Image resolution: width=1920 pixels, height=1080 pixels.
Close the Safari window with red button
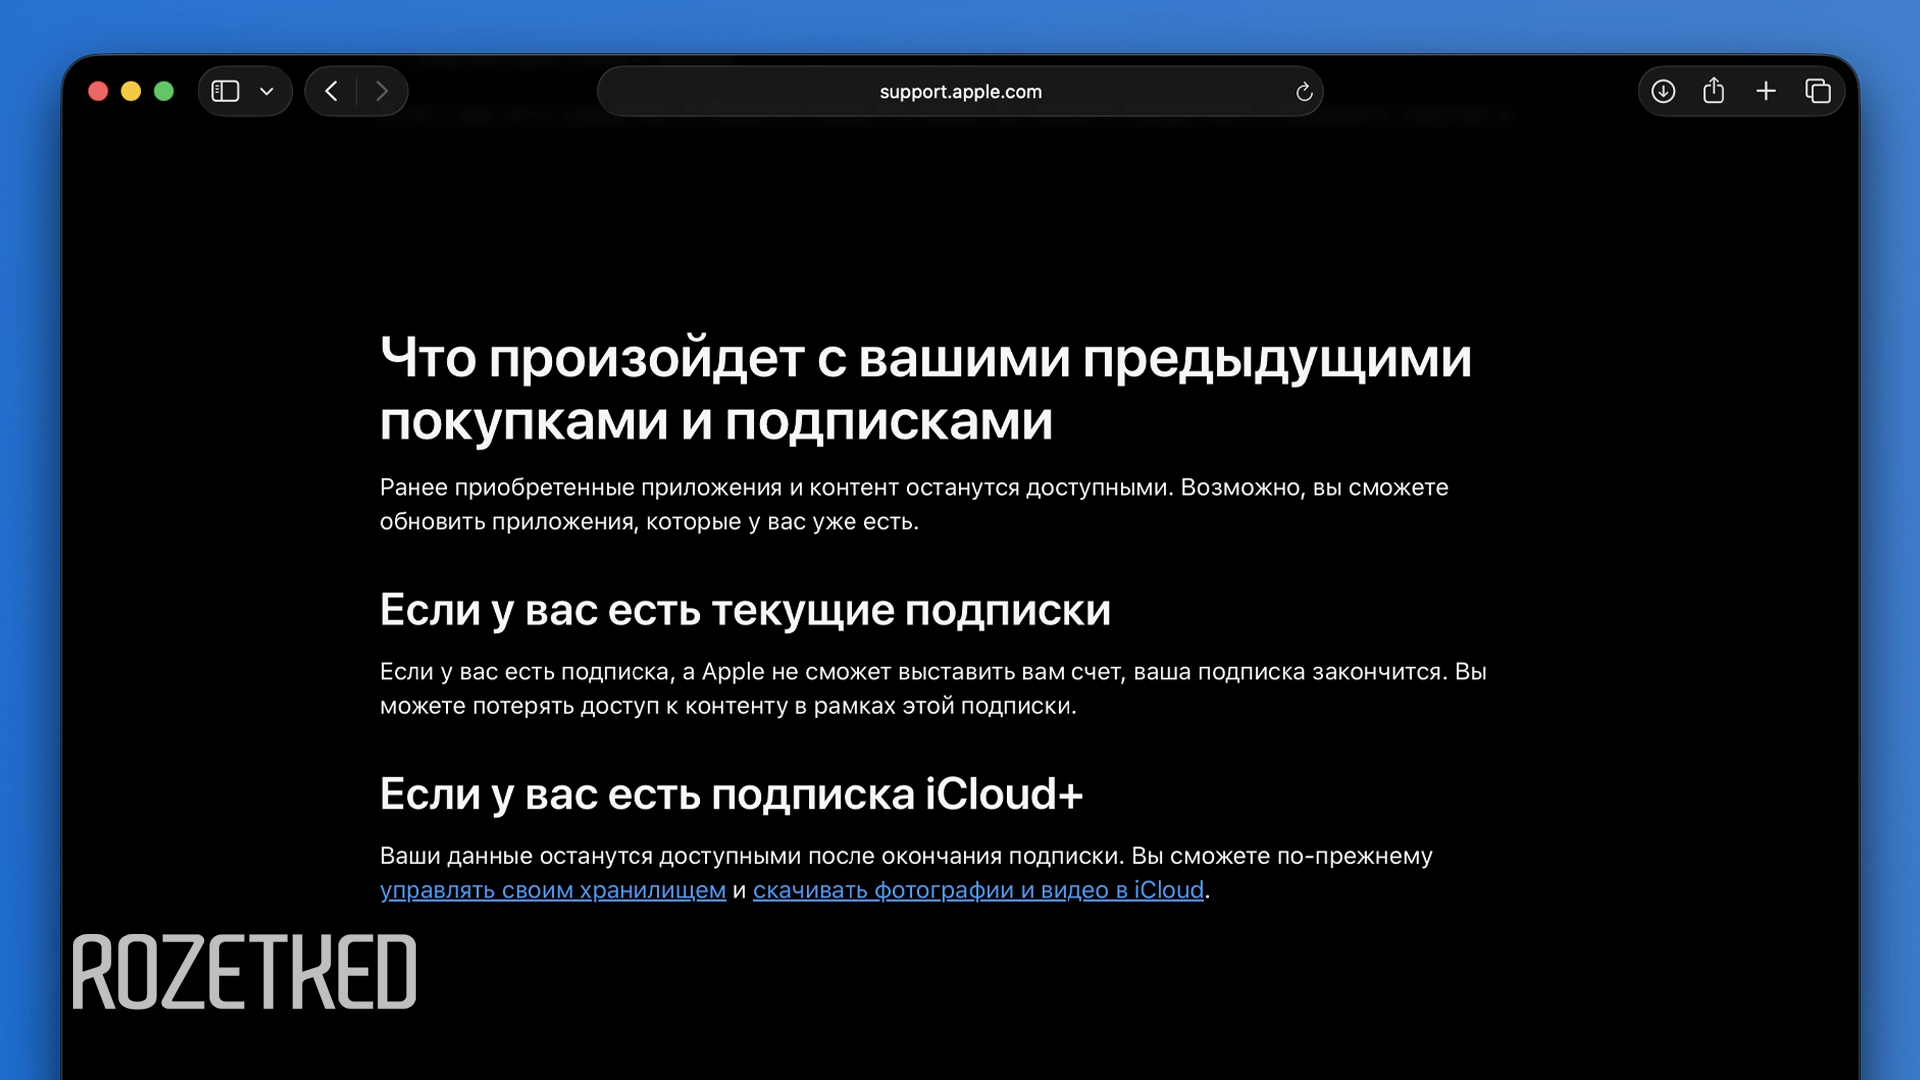(x=98, y=91)
